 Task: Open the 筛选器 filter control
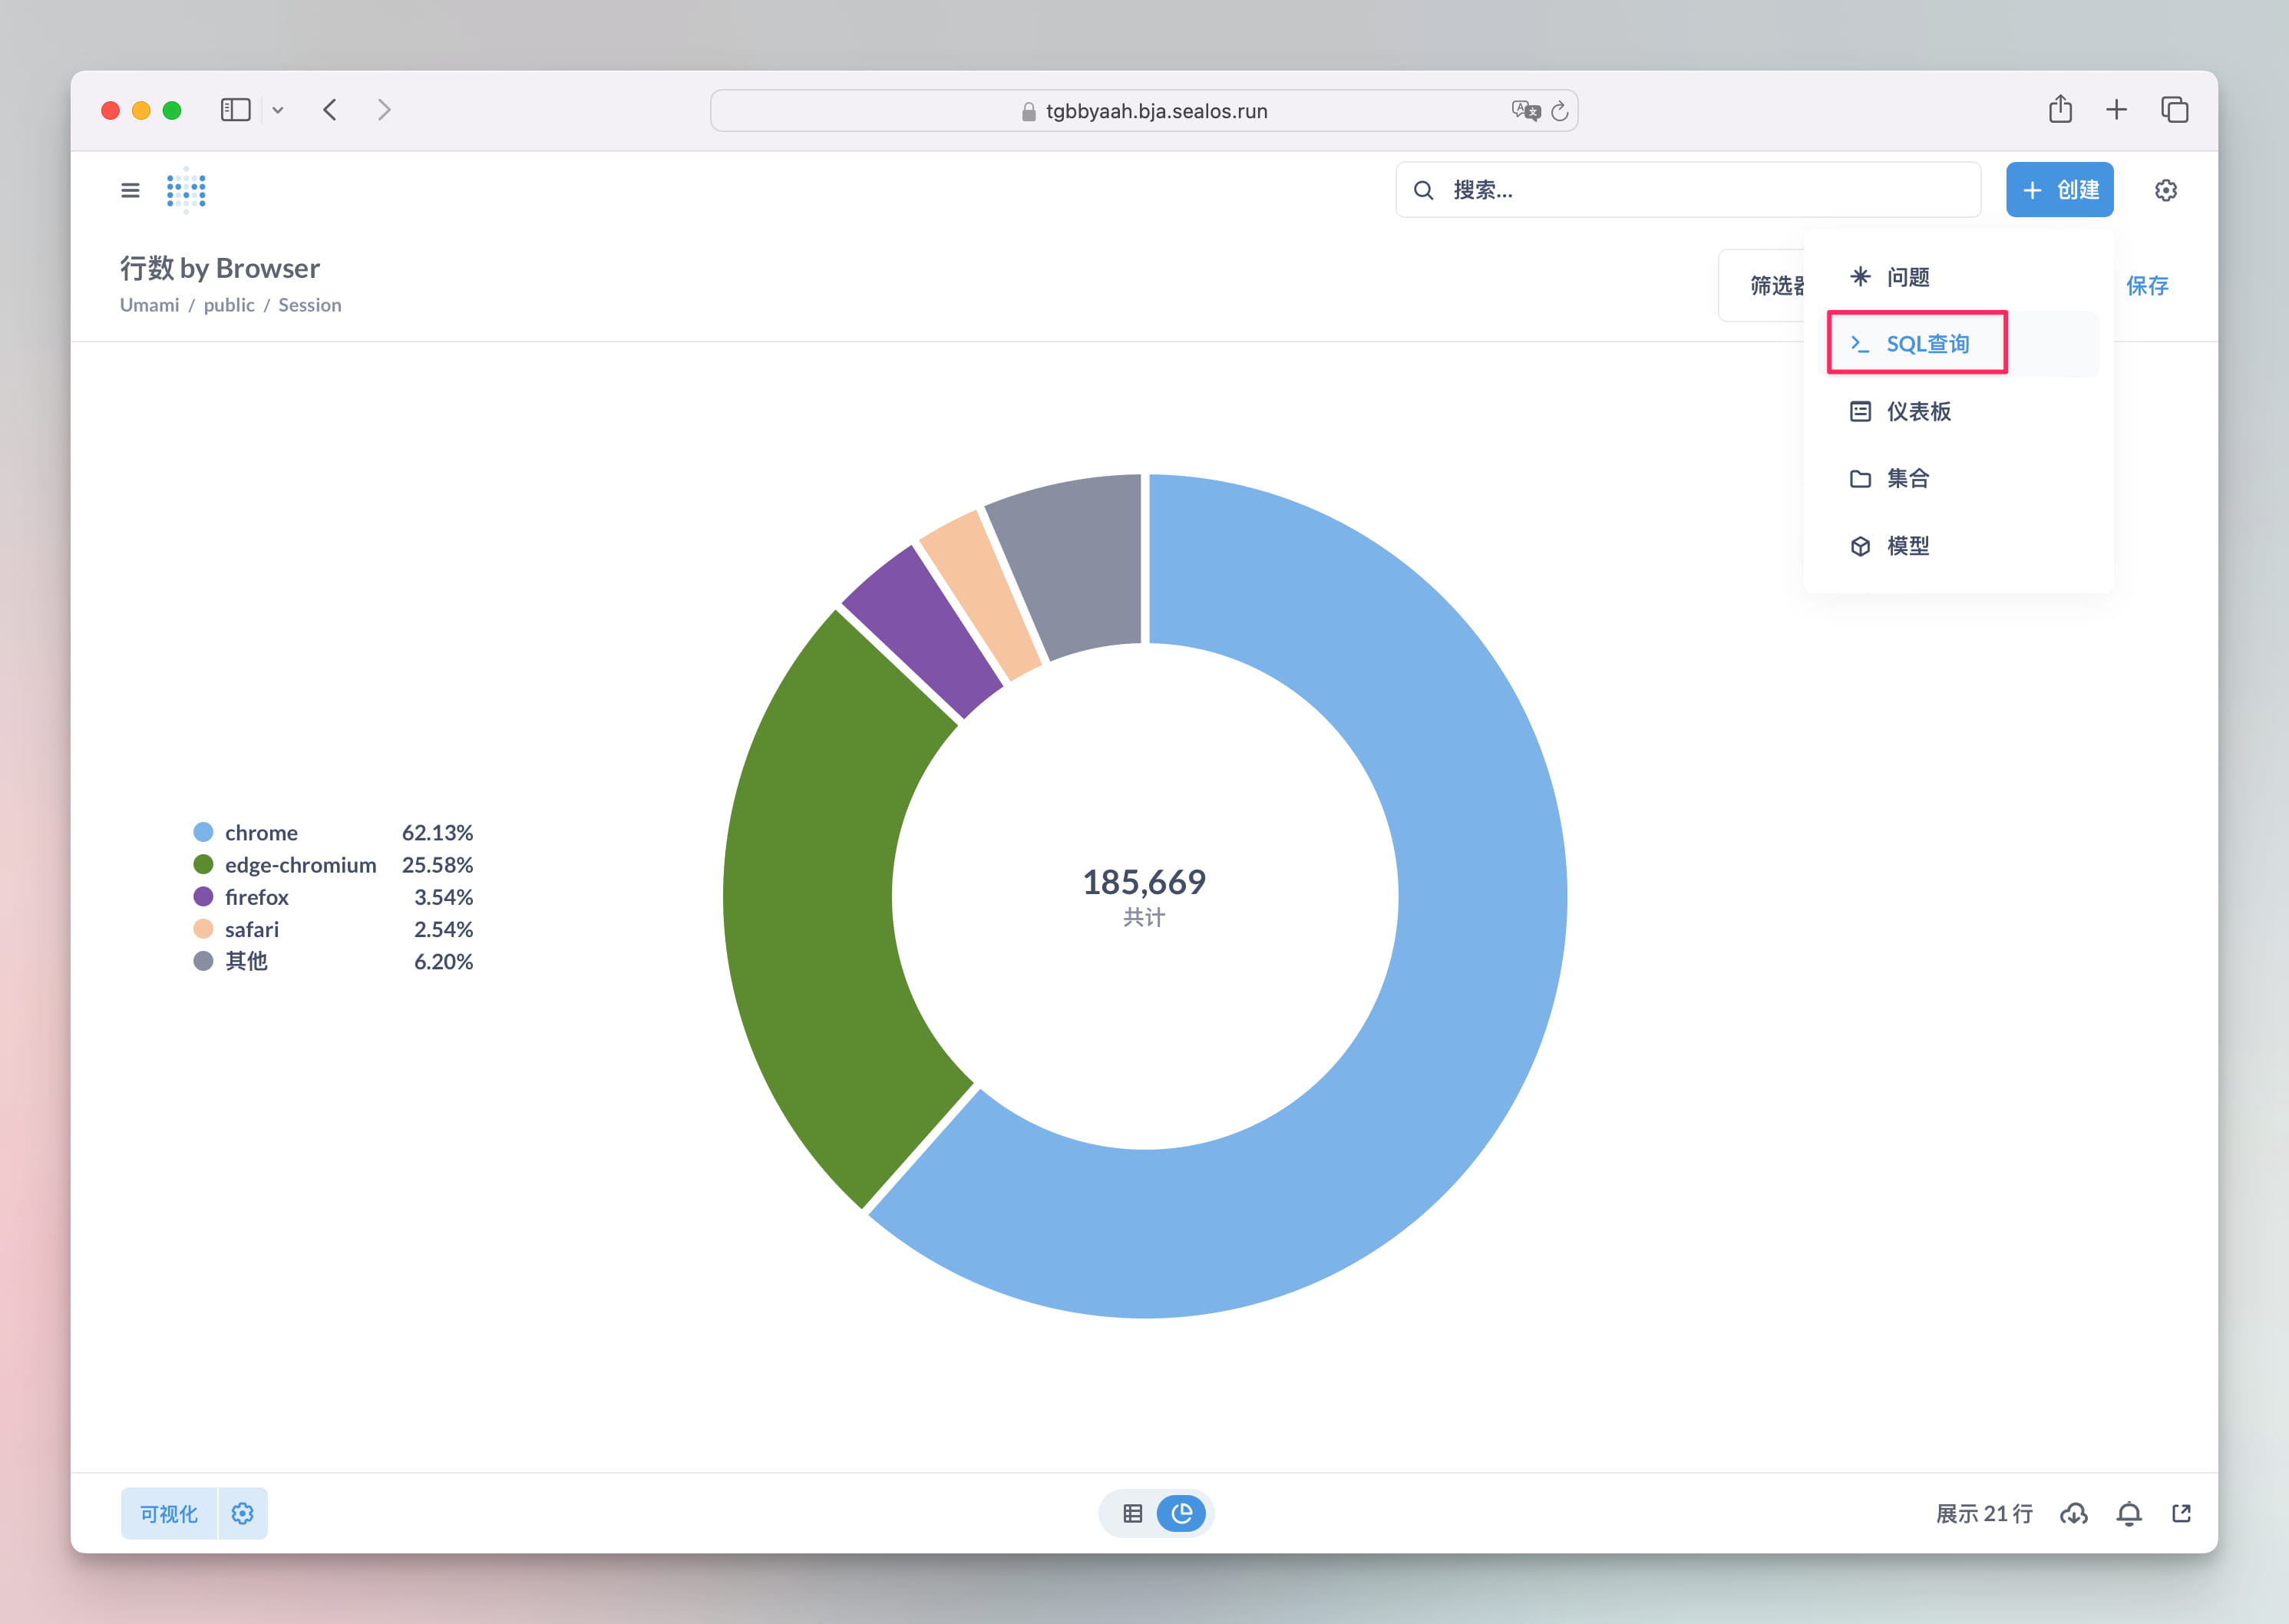(1770, 286)
